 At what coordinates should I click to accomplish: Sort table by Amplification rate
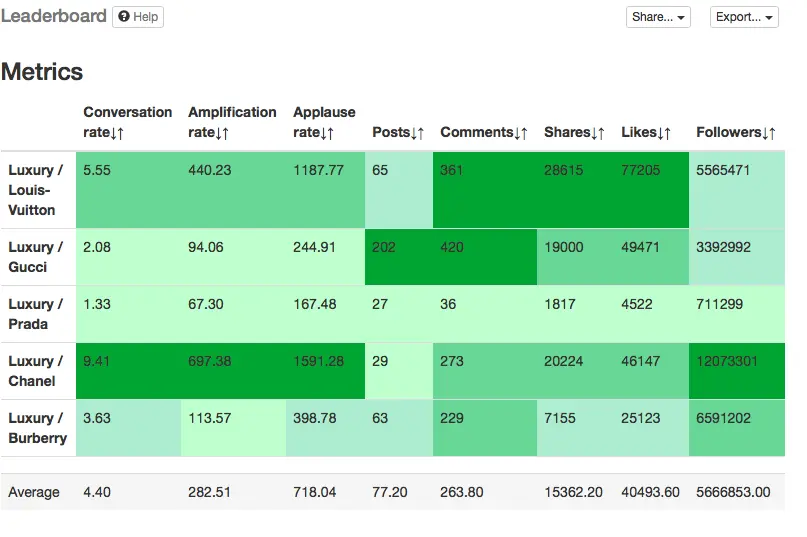pos(221,133)
